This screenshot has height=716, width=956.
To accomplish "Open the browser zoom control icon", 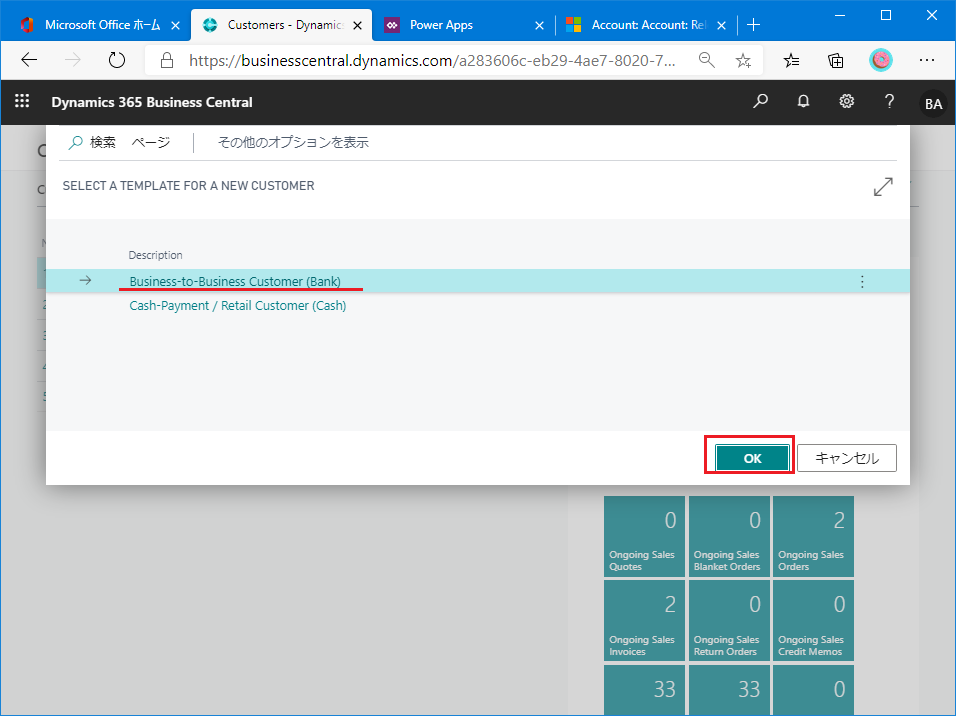I will point(707,60).
